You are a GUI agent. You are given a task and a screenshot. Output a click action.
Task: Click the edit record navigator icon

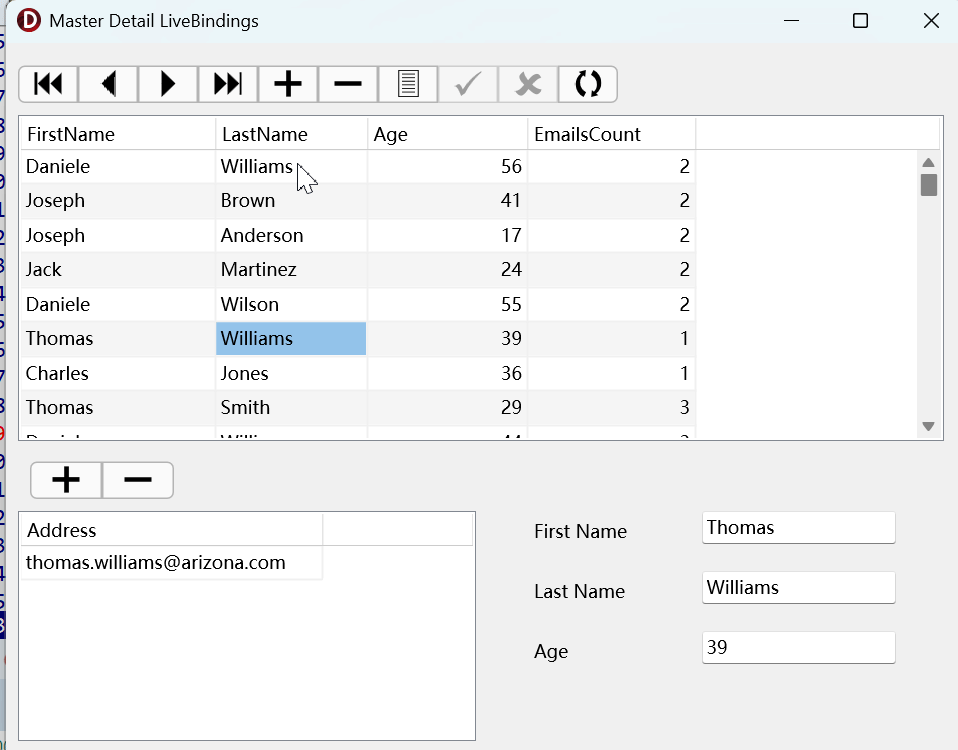(408, 85)
